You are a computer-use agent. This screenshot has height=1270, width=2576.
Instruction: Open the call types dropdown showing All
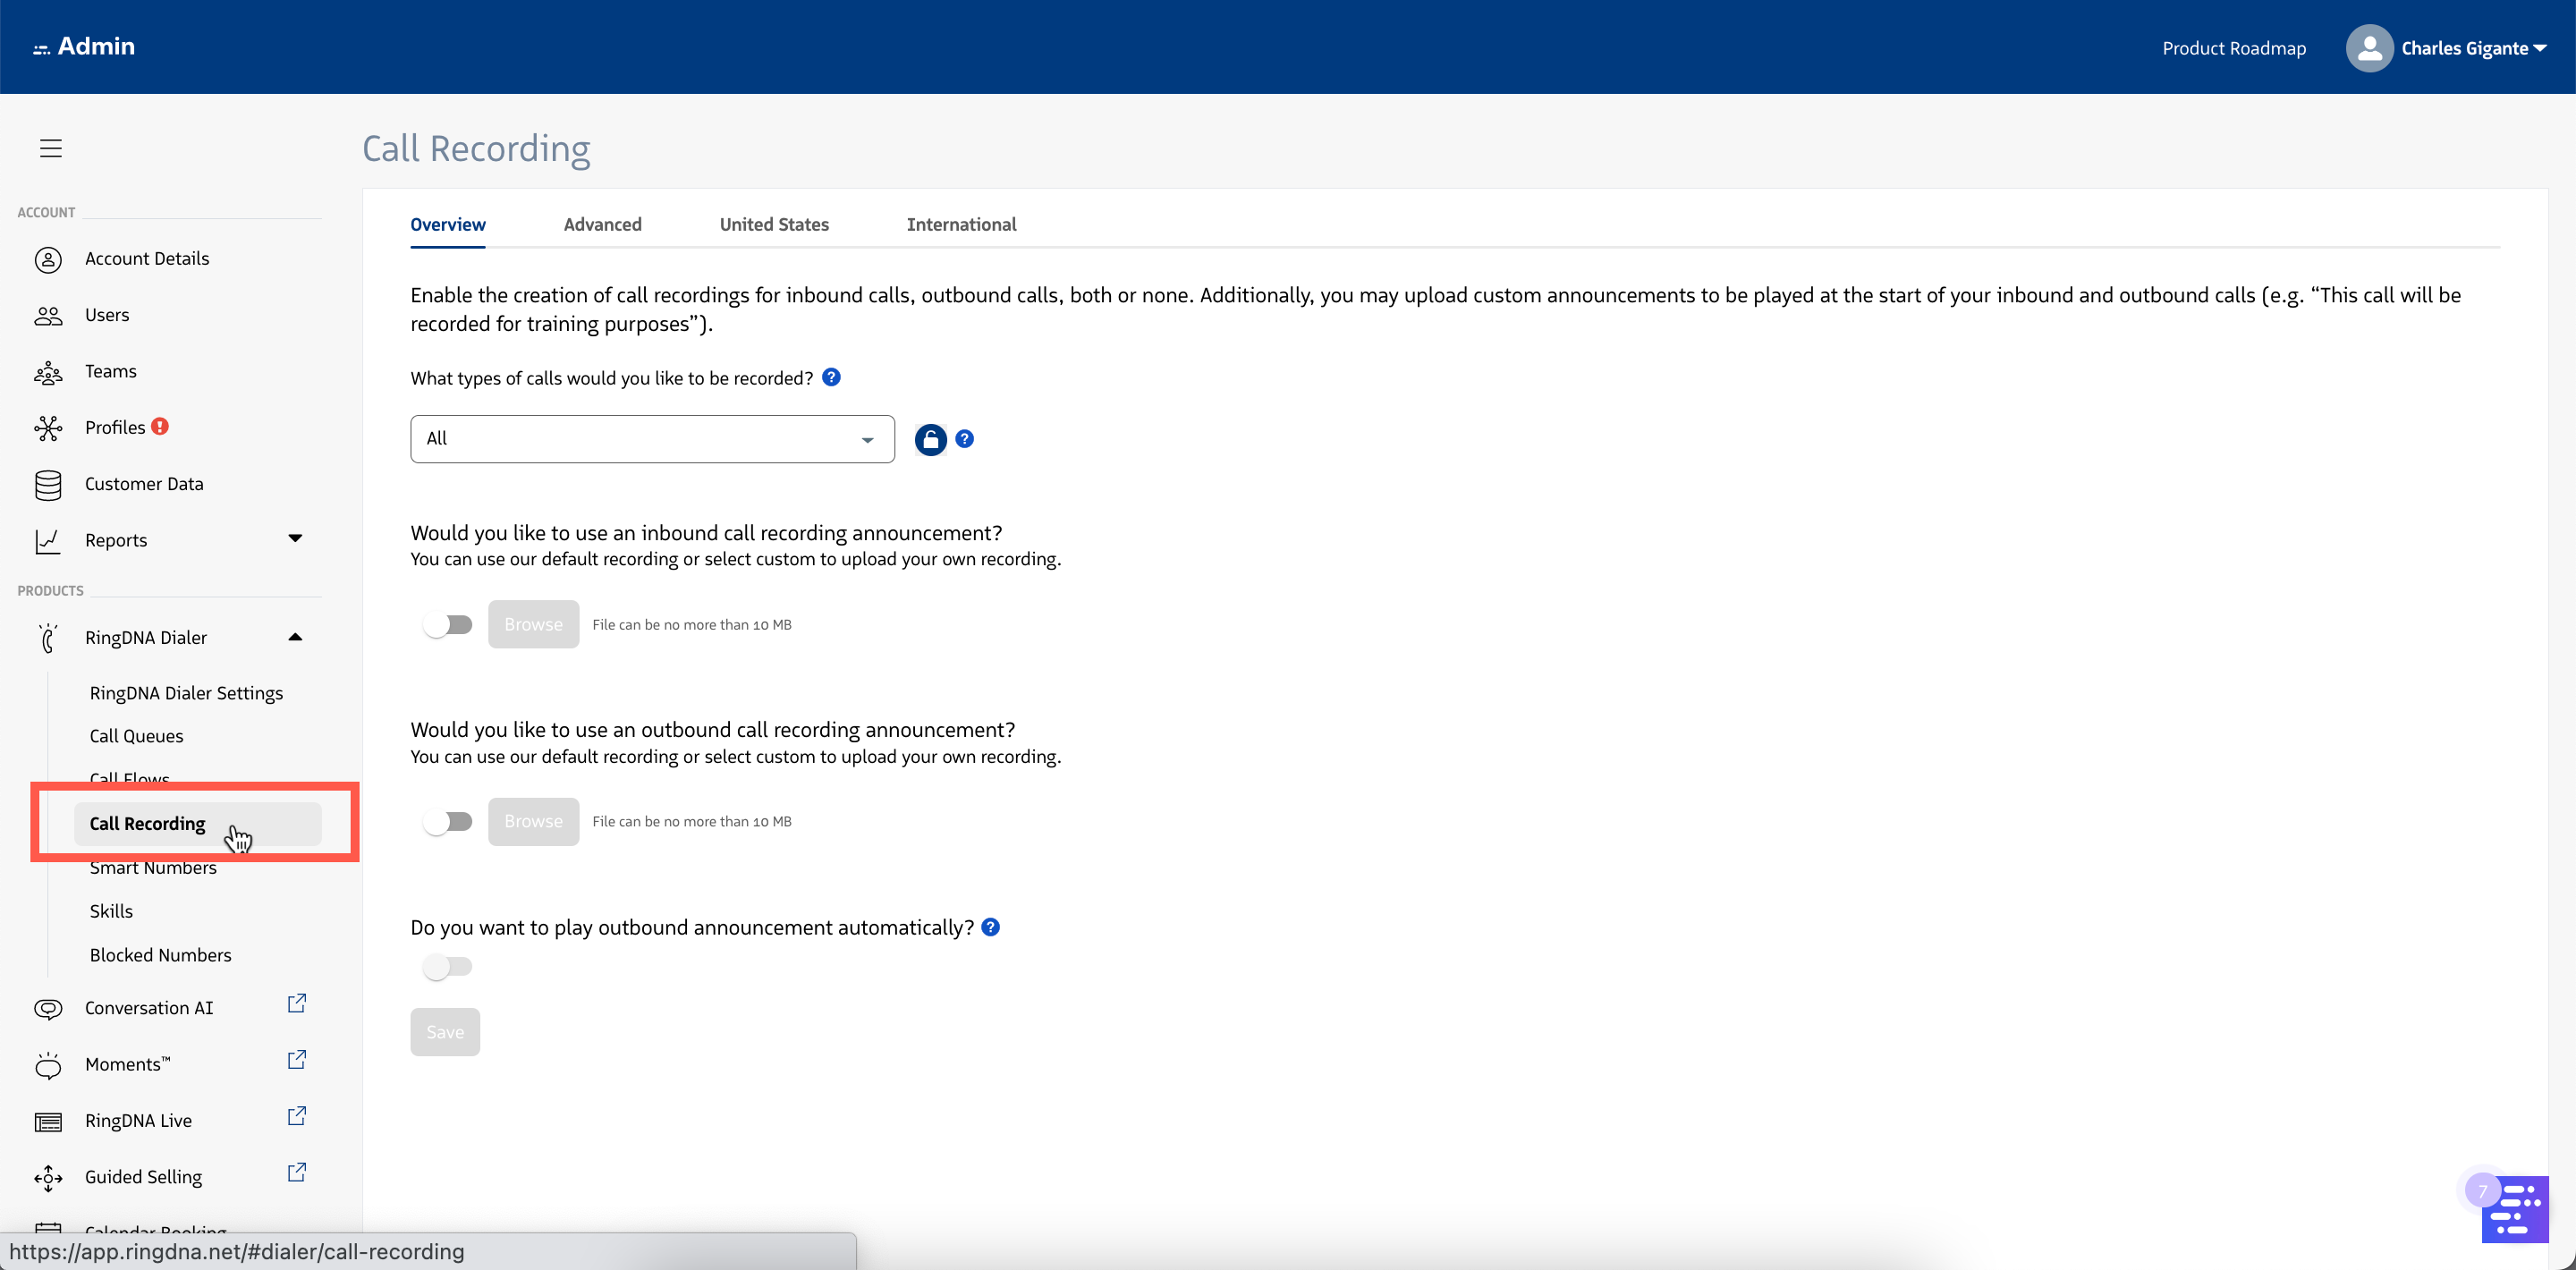coord(652,439)
